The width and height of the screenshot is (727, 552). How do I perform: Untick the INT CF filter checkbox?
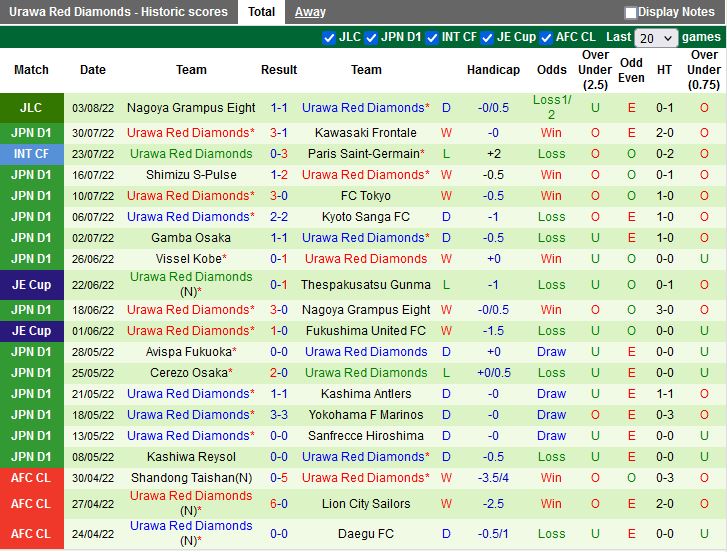[x=432, y=38]
